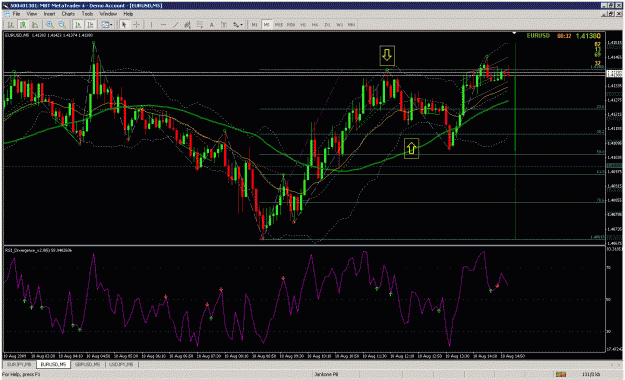Restore the inner chart window
Viewport: 625px width, 380px height.
pos(611,14)
